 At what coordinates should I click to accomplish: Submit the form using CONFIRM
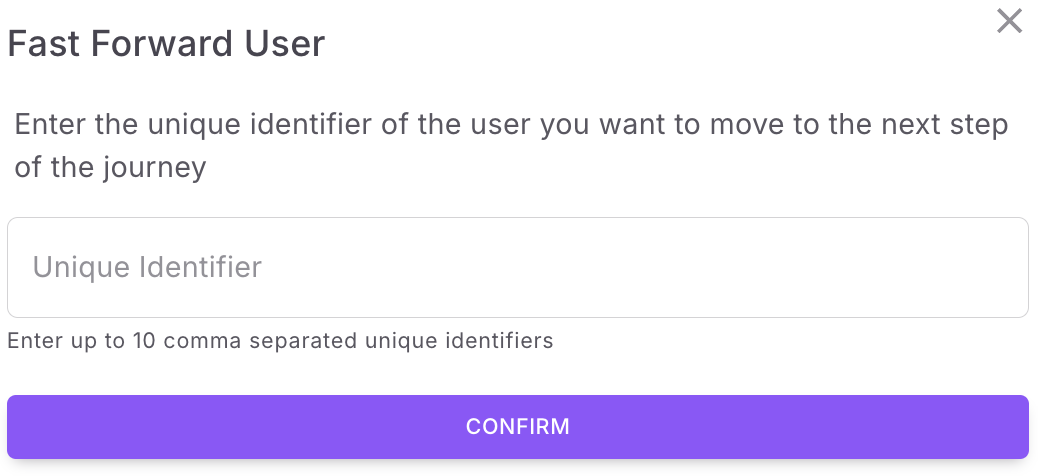(x=518, y=426)
